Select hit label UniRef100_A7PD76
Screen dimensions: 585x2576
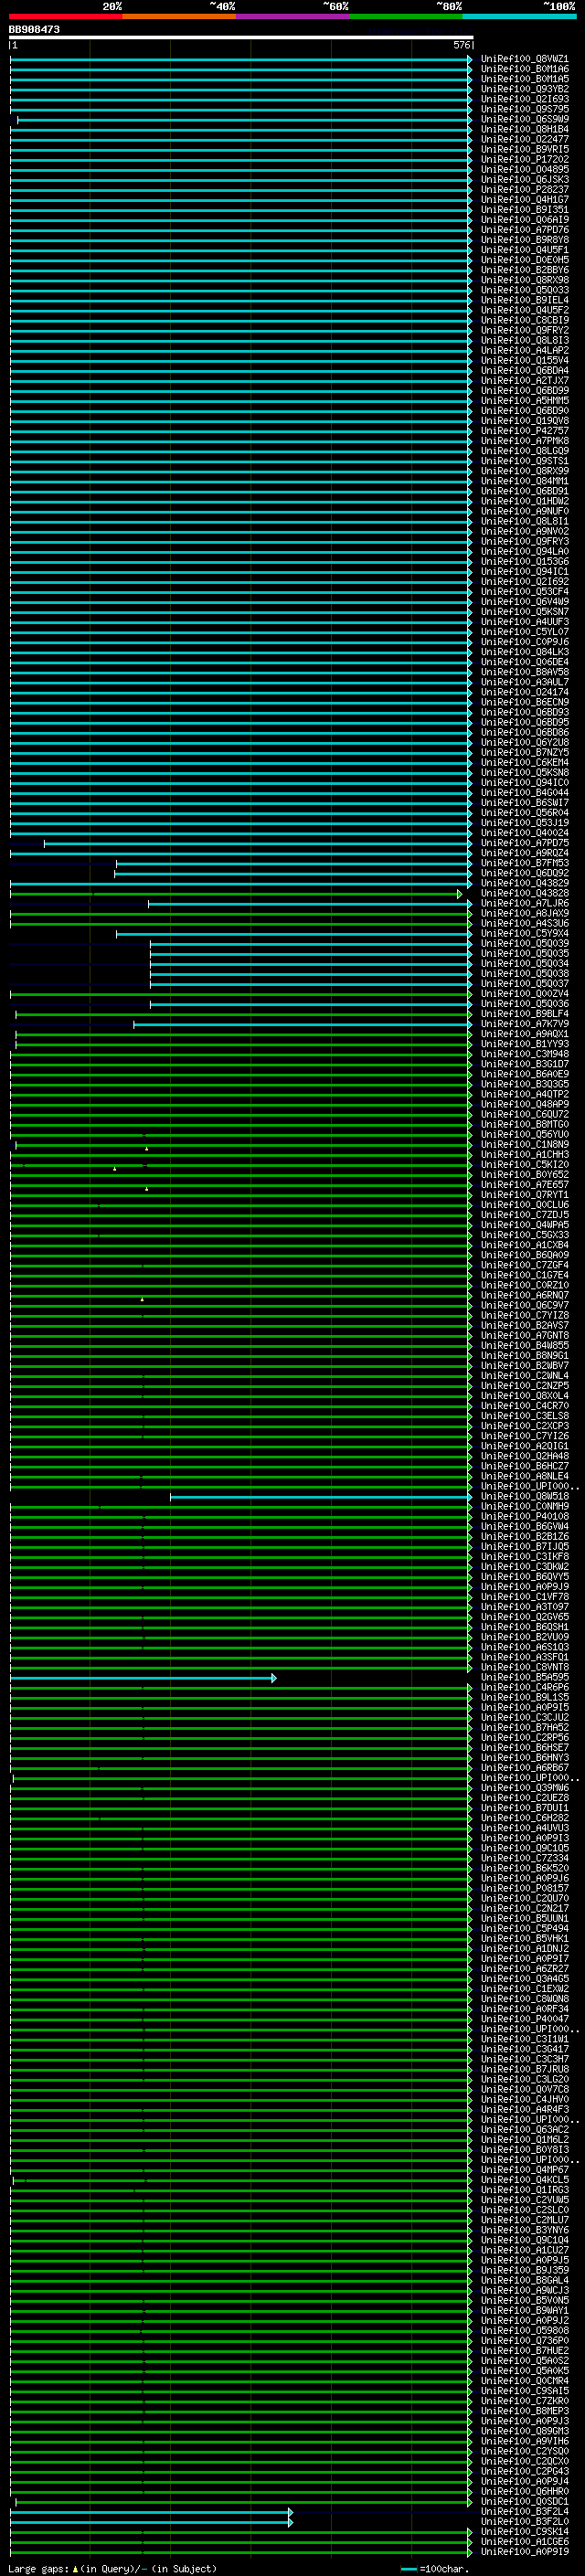pos(524,230)
